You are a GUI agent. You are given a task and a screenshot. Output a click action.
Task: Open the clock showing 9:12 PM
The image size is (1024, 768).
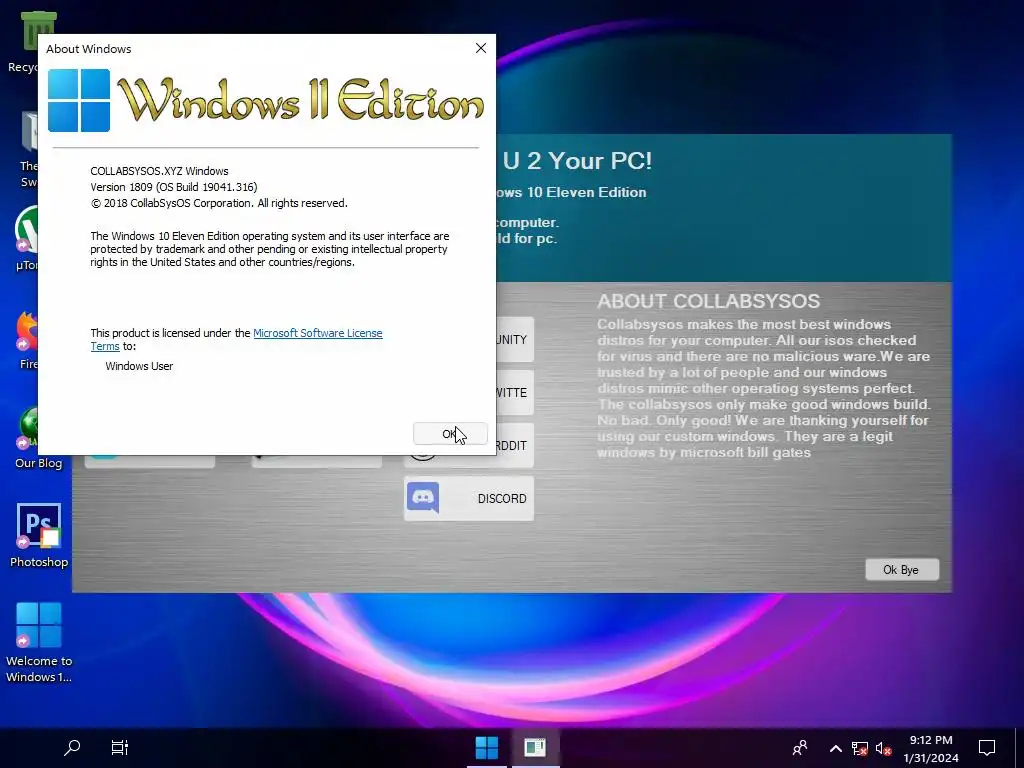click(931, 748)
